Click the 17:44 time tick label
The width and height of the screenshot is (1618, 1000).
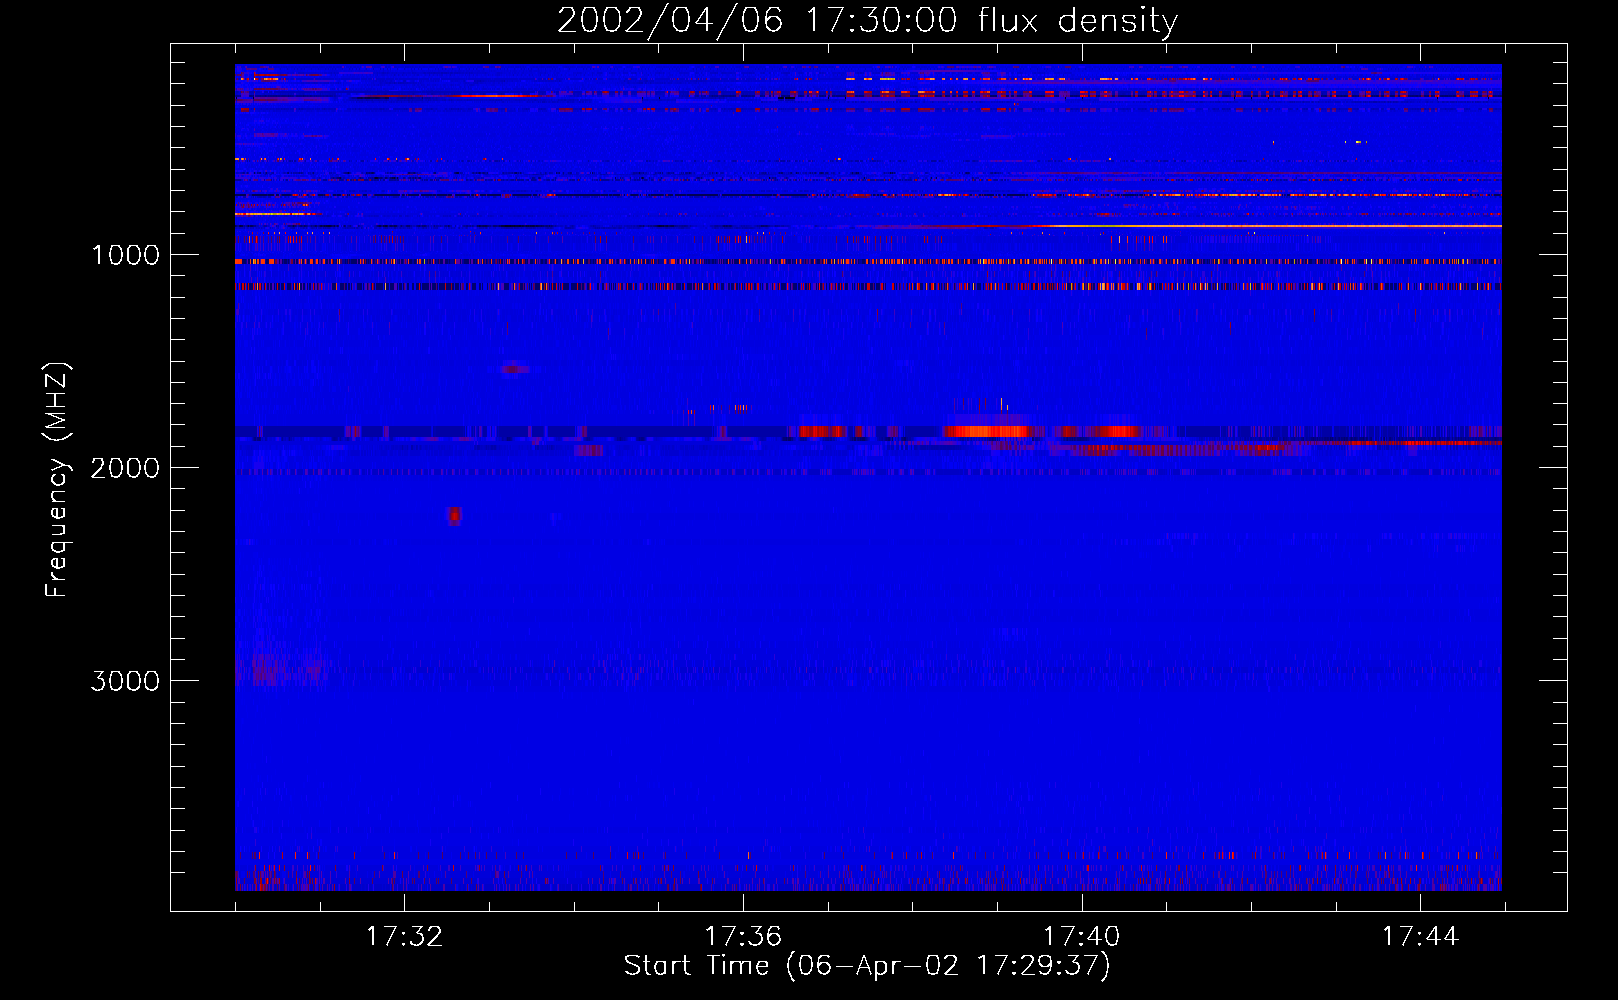pos(1421,937)
